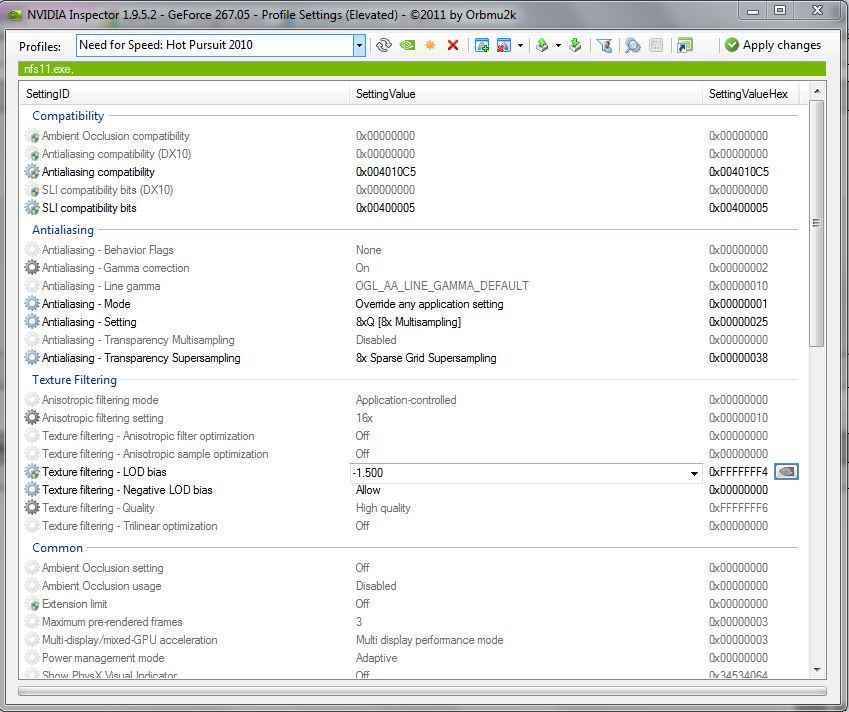
Task: Import profiles with the green down-arrow icon
Action: (576, 45)
